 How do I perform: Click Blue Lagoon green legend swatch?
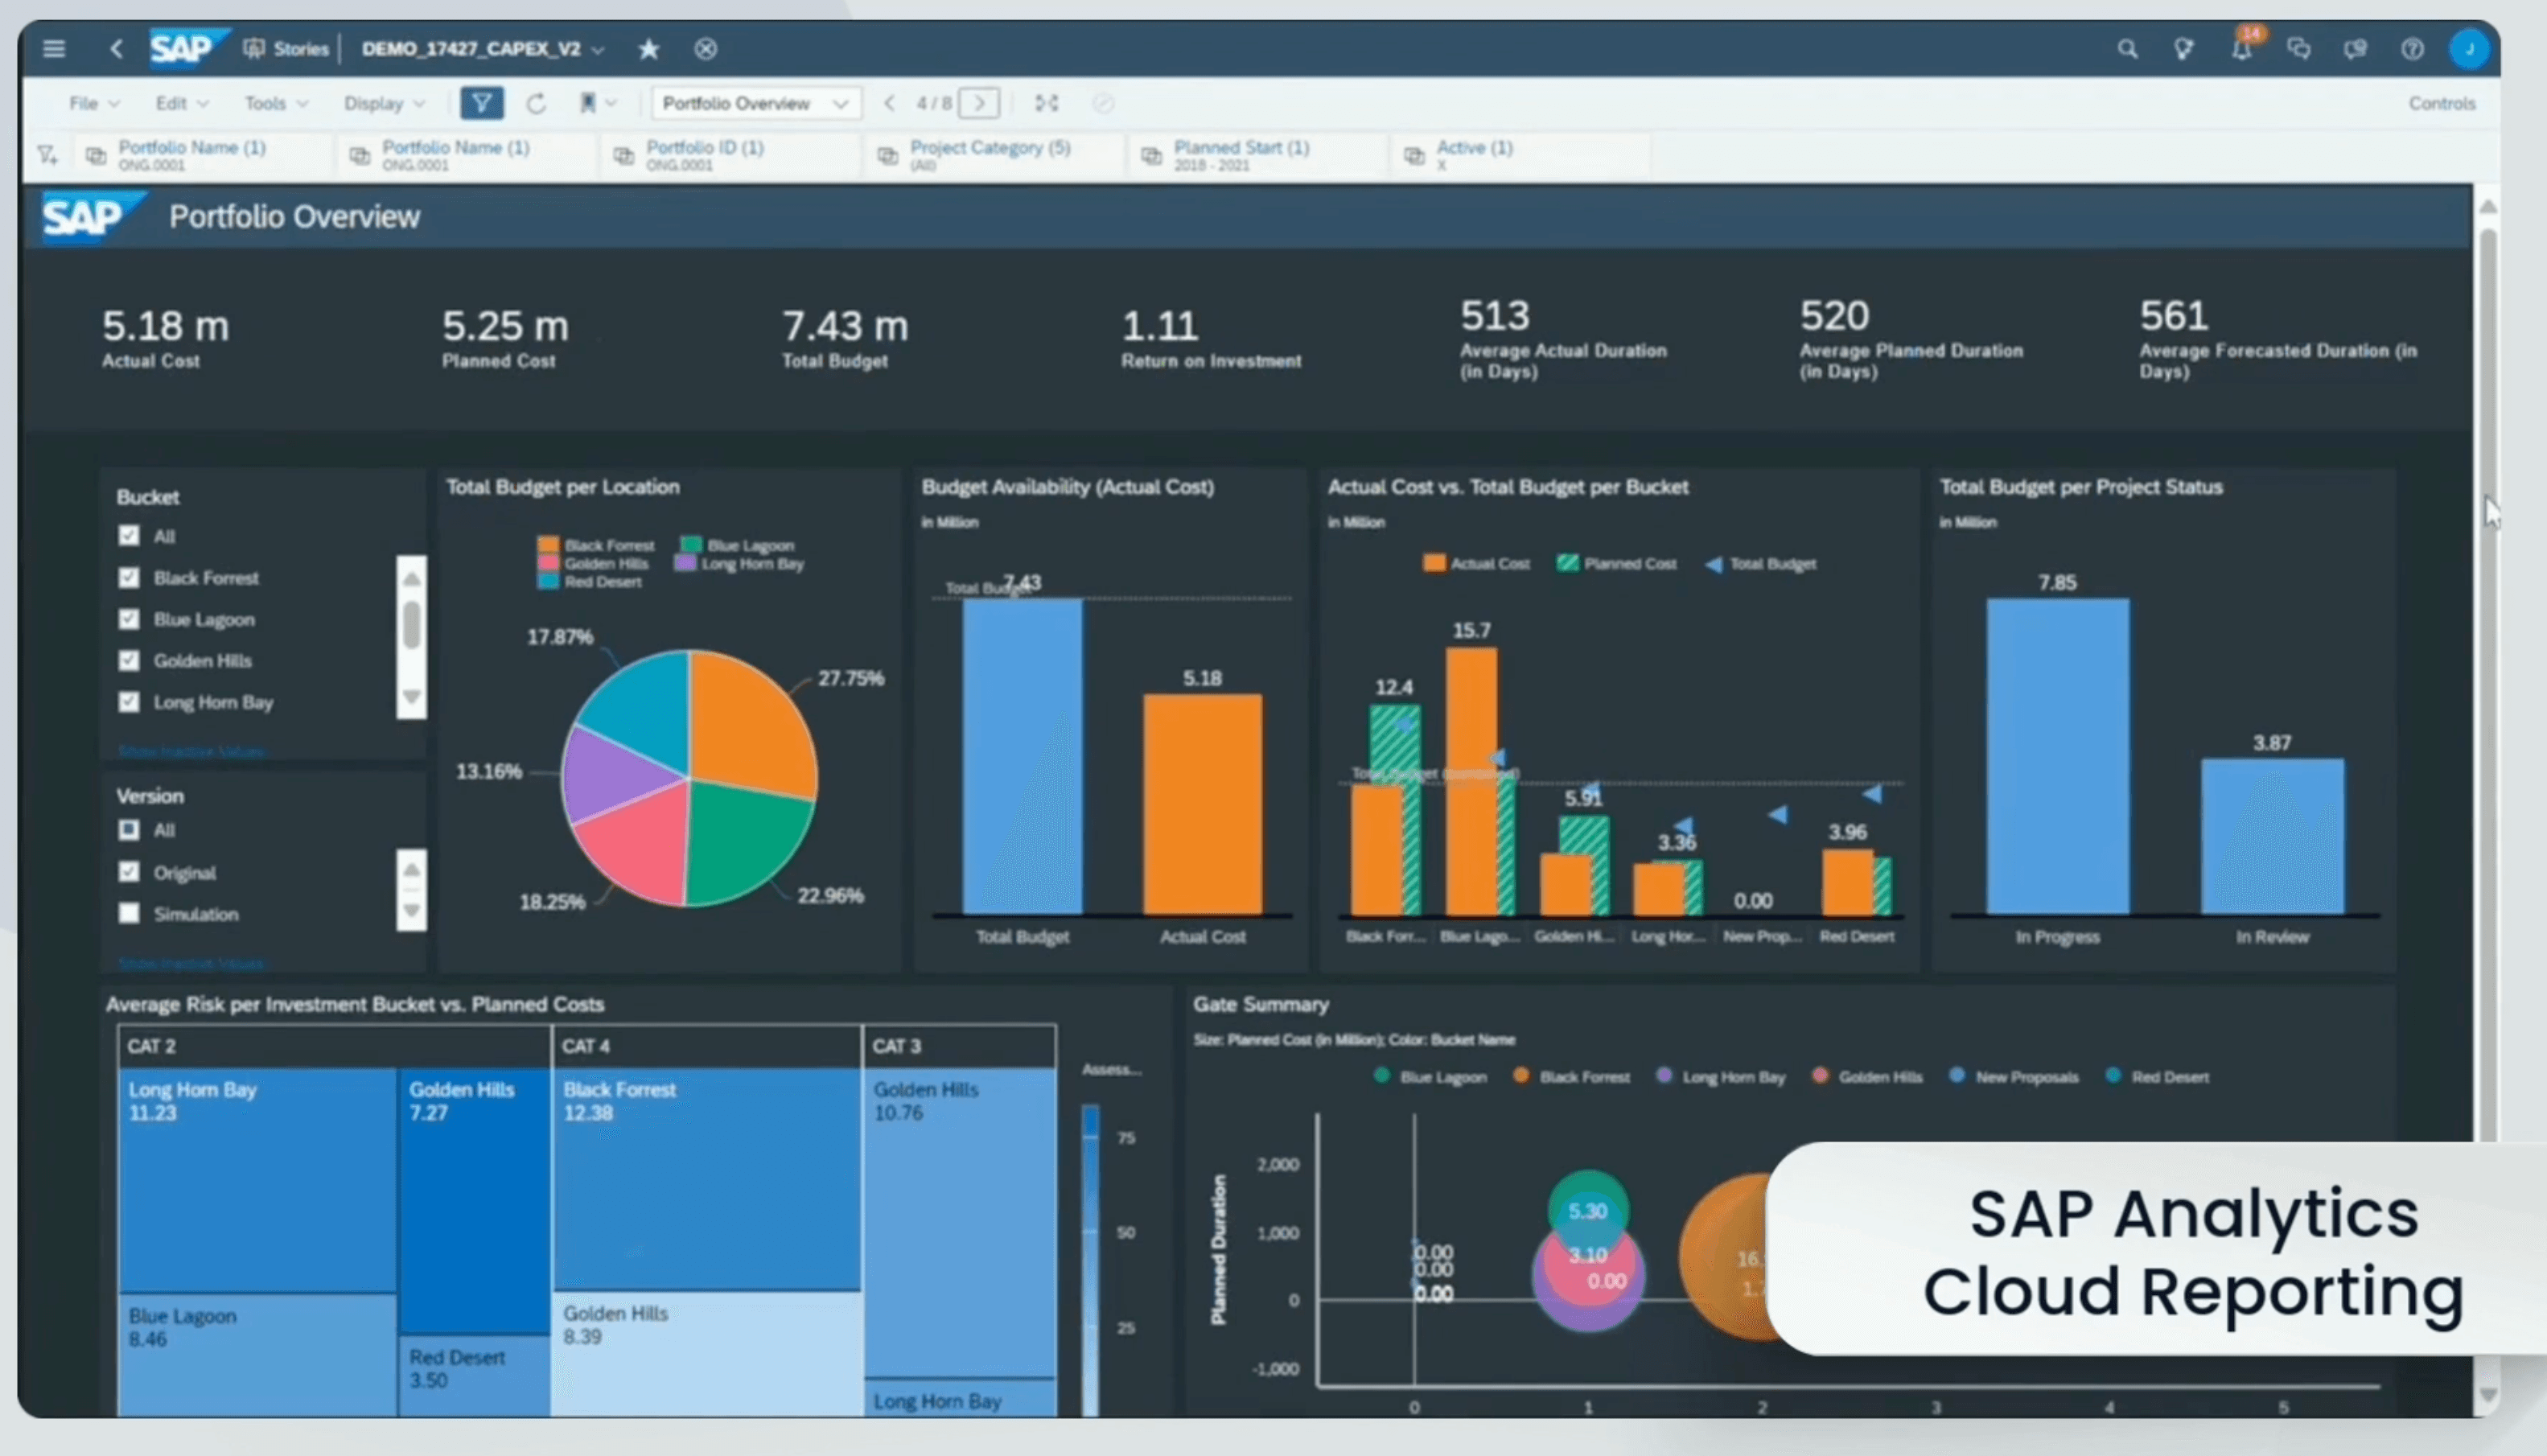[x=690, y=545]
